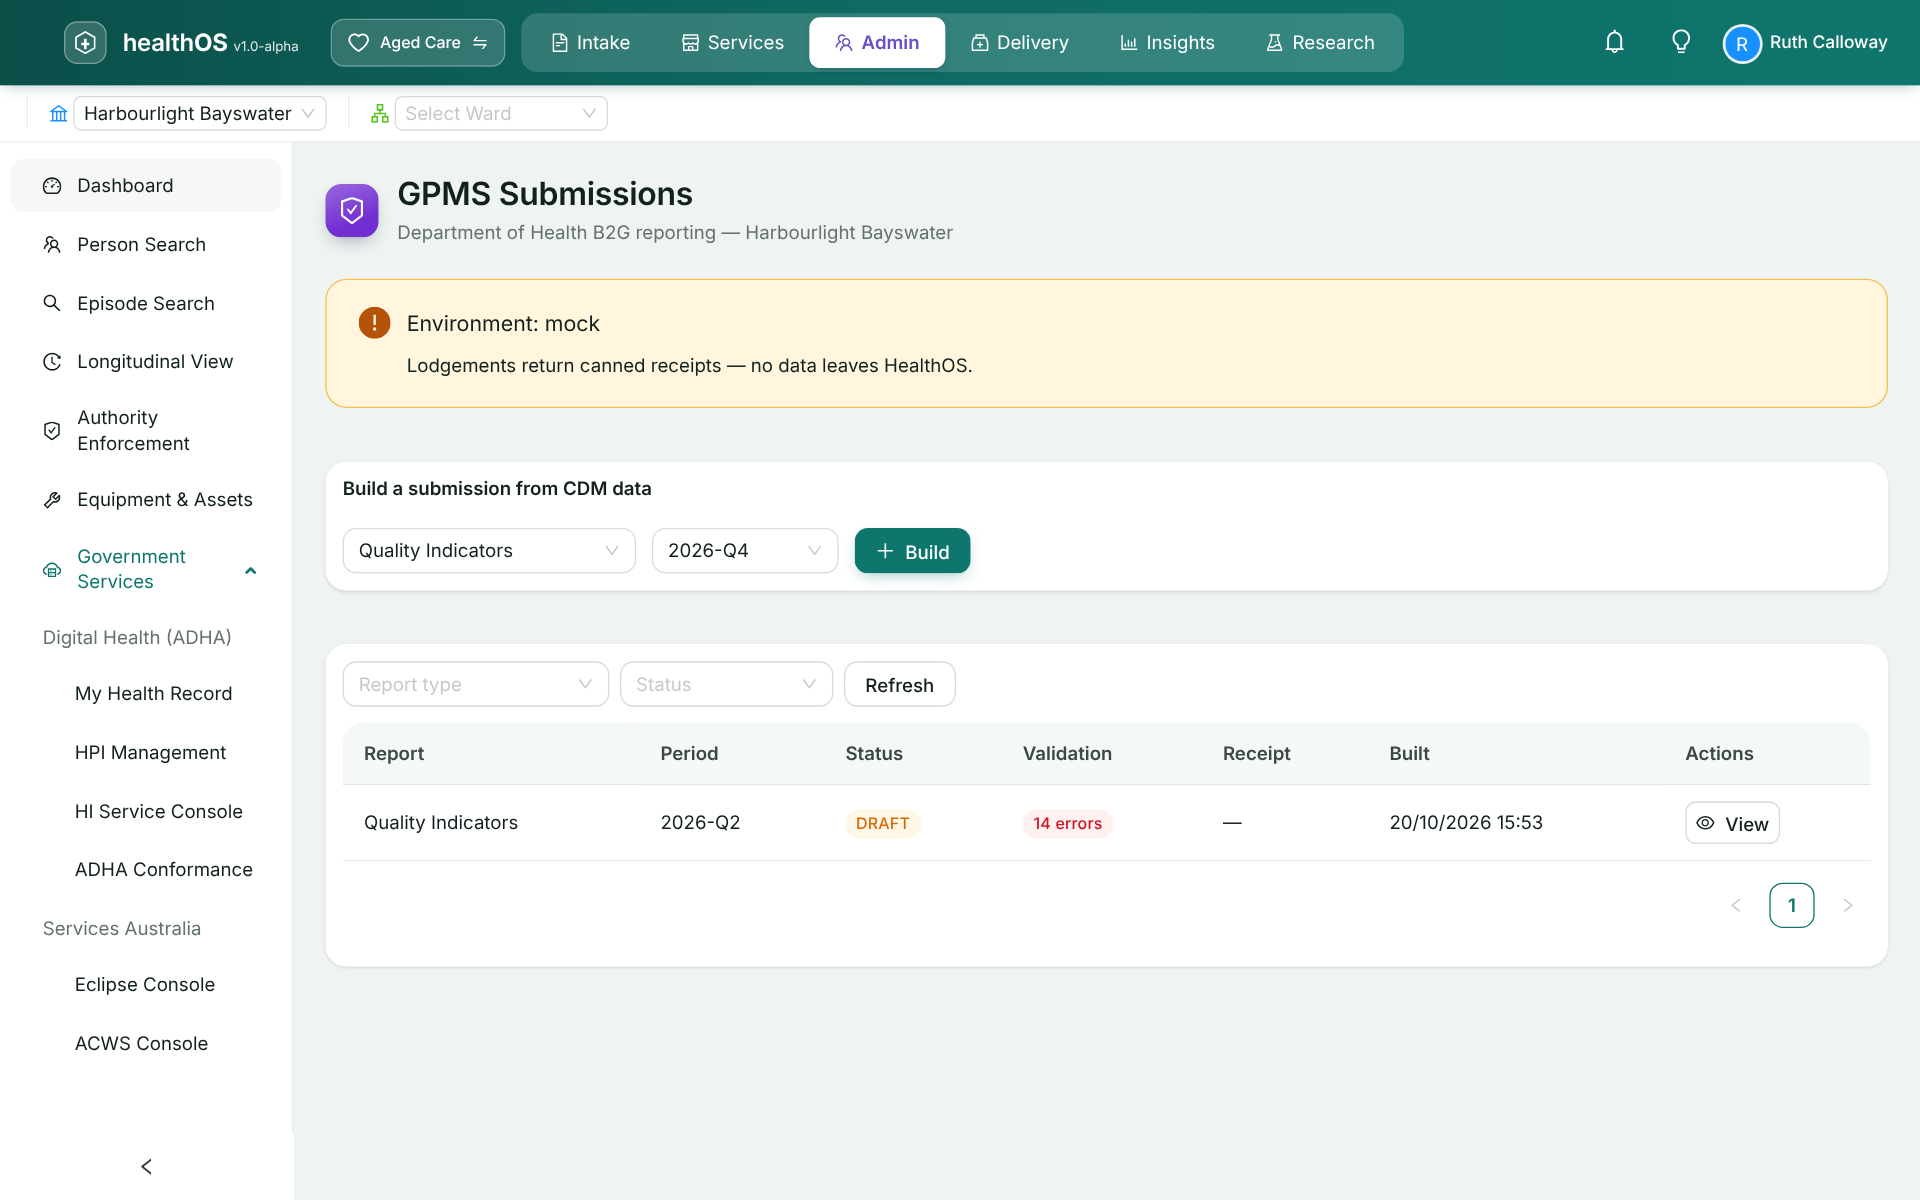Open the Quality Indicators report dropdown
The height and width of the screenshot is (1200, 1920).
489,551
